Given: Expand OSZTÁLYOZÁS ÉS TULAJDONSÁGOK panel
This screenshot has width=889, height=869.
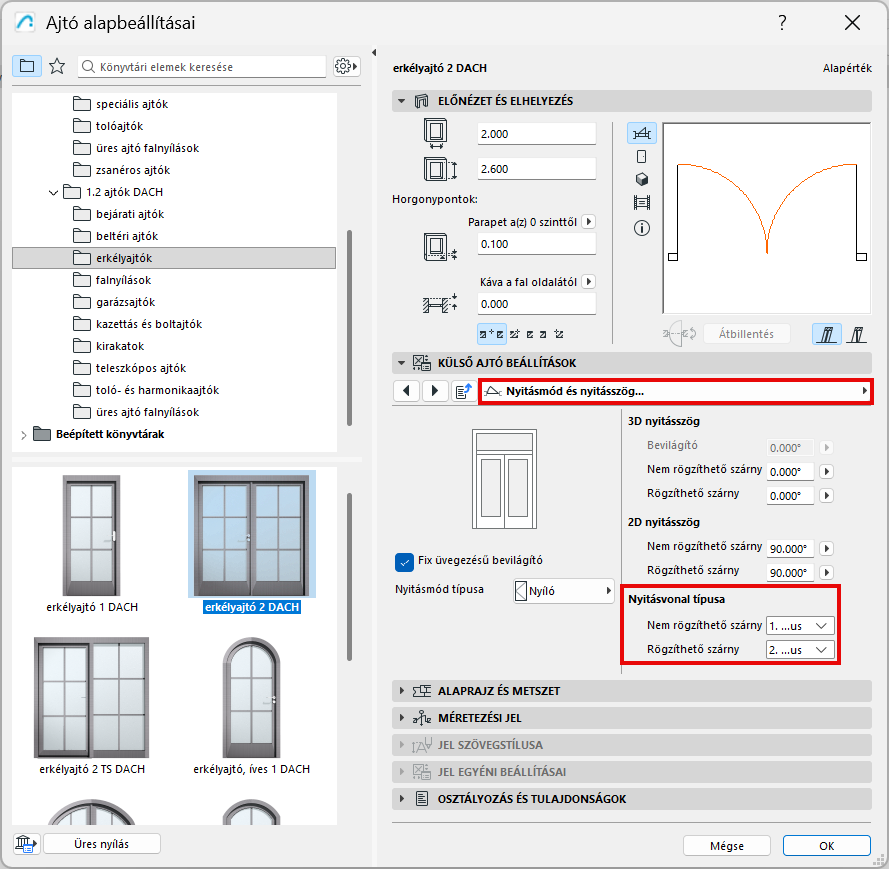Looking at the screenshot, I should 401,798.
